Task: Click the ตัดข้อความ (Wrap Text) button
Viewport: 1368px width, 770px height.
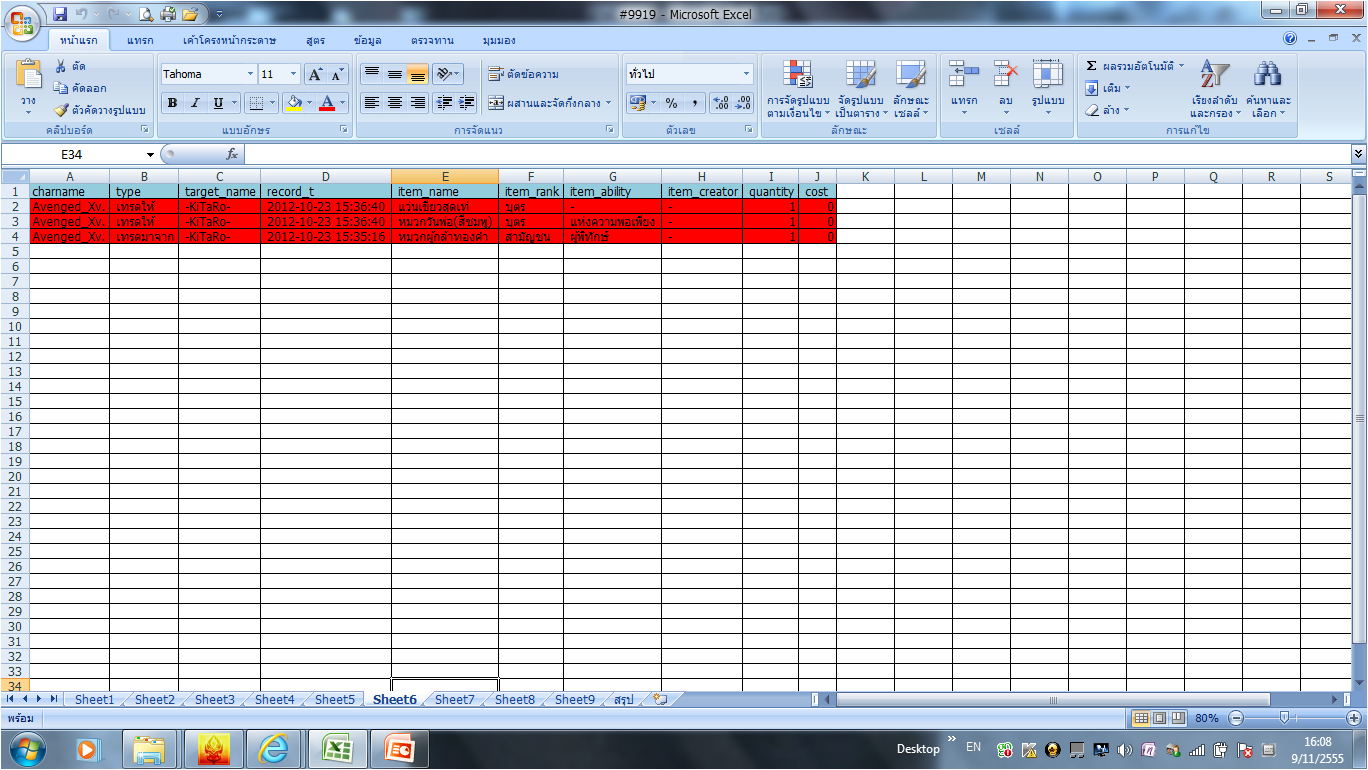Action: point(523,74)
